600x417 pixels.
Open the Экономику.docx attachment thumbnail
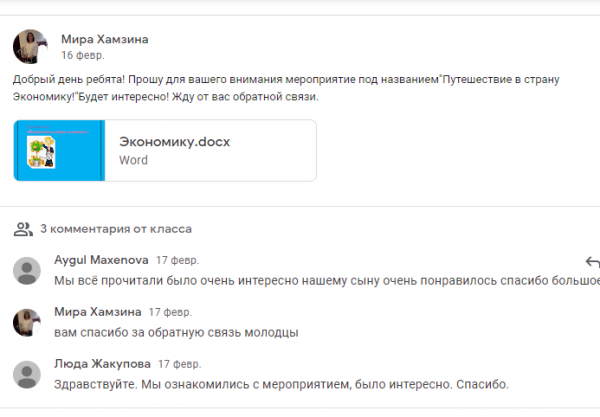(x=59, y=151)
